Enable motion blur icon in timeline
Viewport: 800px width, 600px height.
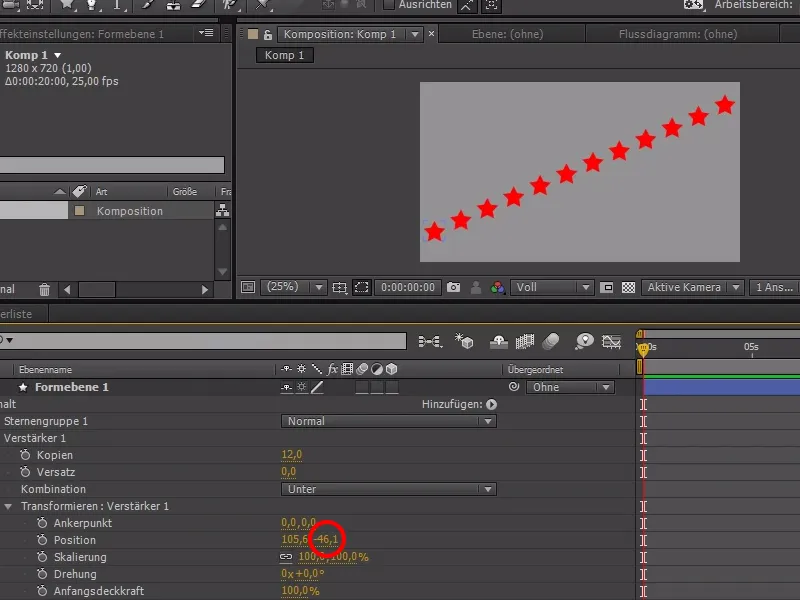(551, 341)
